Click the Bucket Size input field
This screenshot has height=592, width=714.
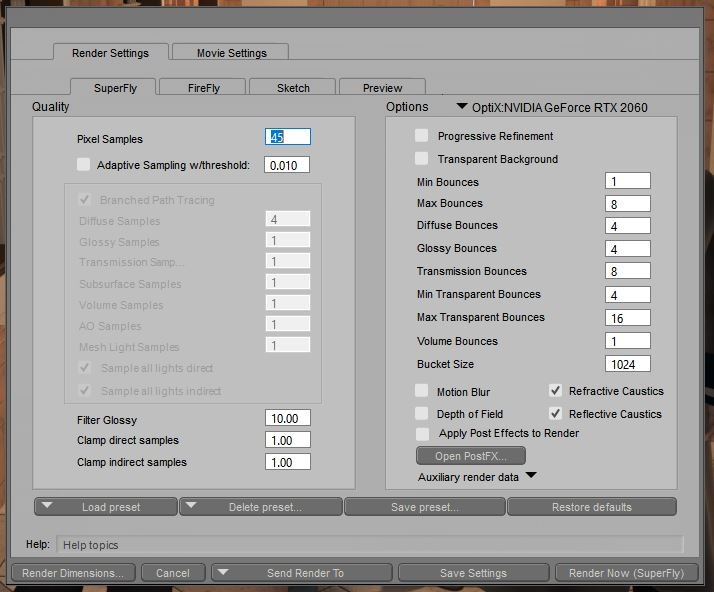[x=627, y=364]
